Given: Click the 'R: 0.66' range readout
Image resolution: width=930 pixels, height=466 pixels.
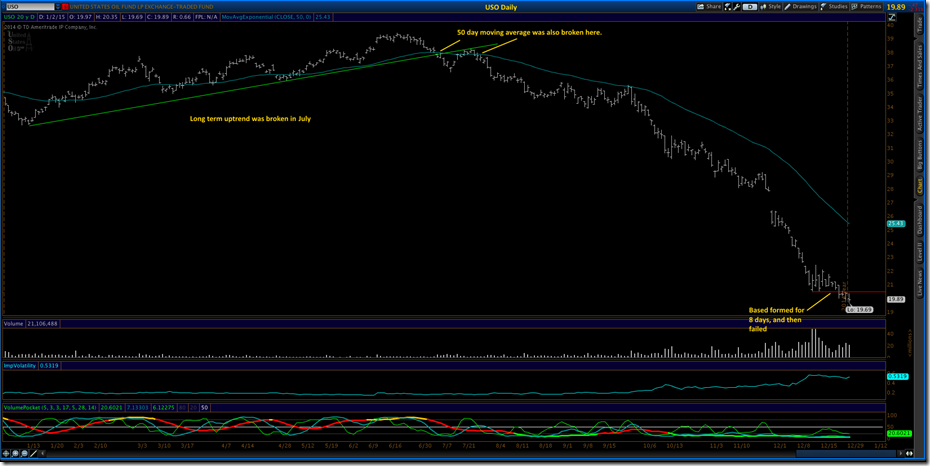Looking at the screenshot, I should pyautogui.click(x=182, y=17).
